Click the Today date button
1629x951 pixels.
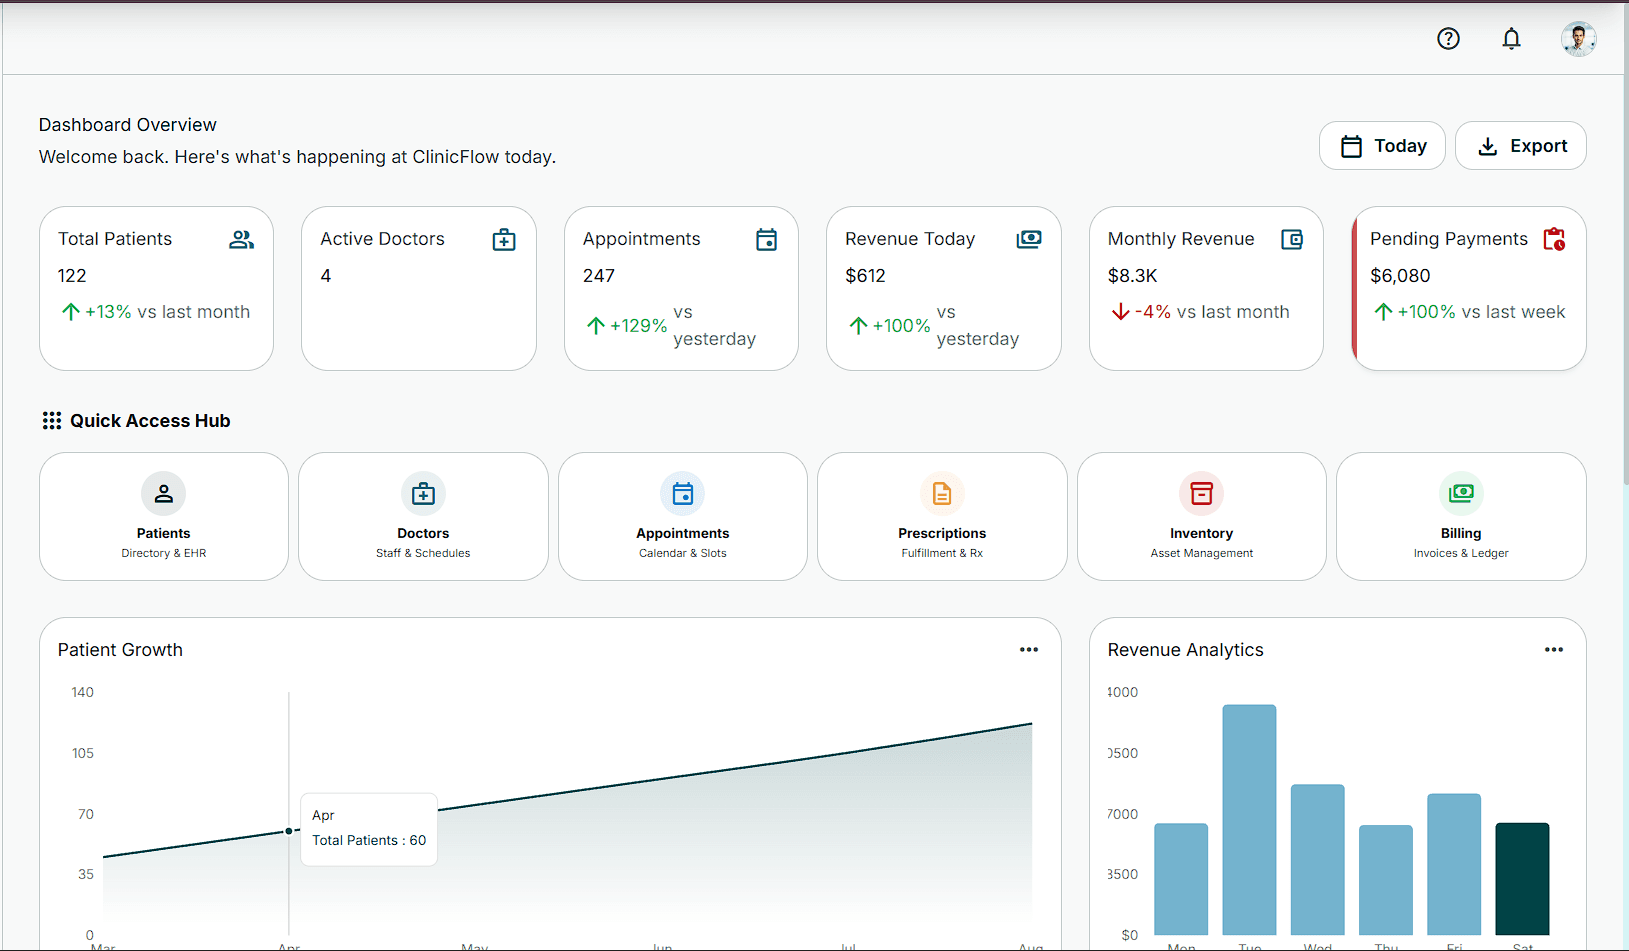click(x=1382, y=146)
